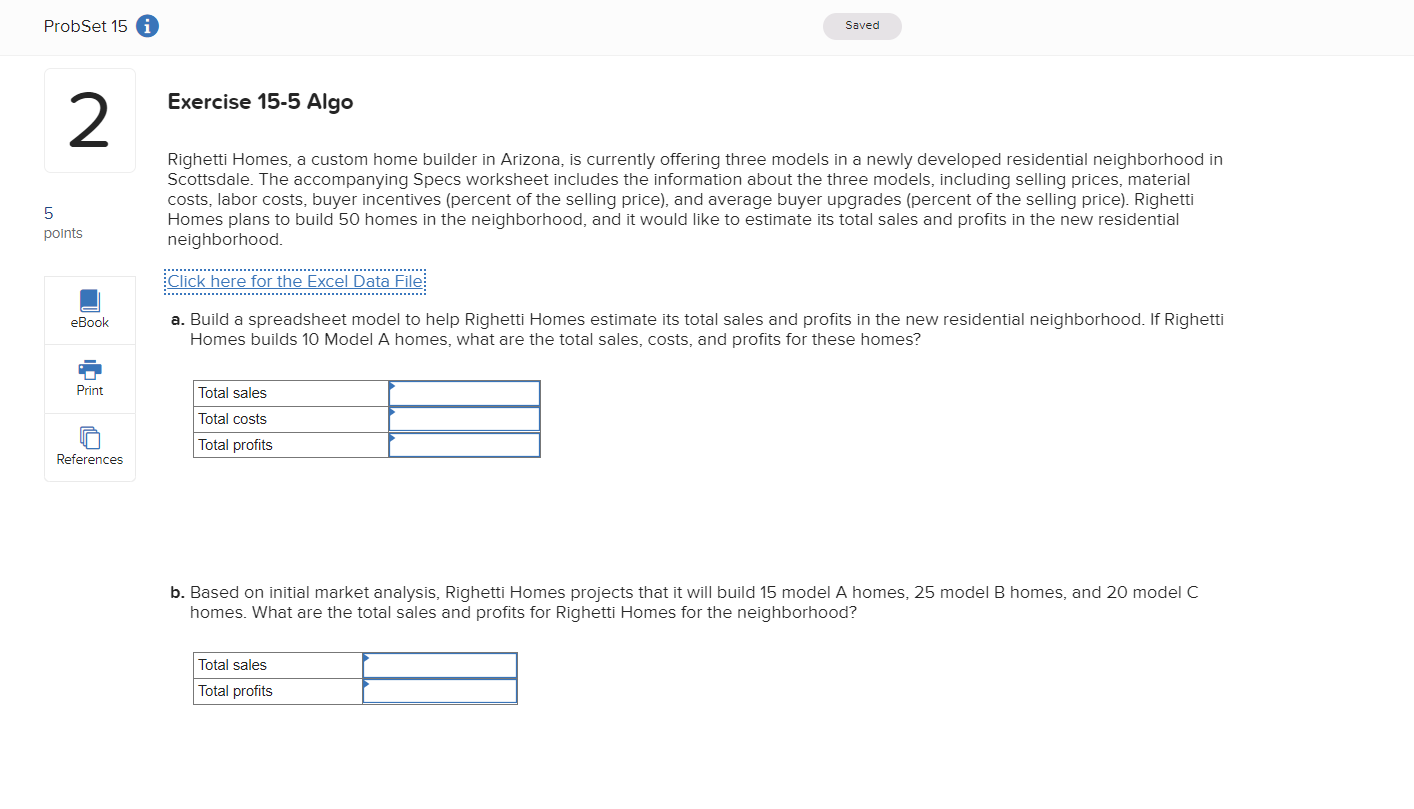Click the Print label text

point(90,390)
